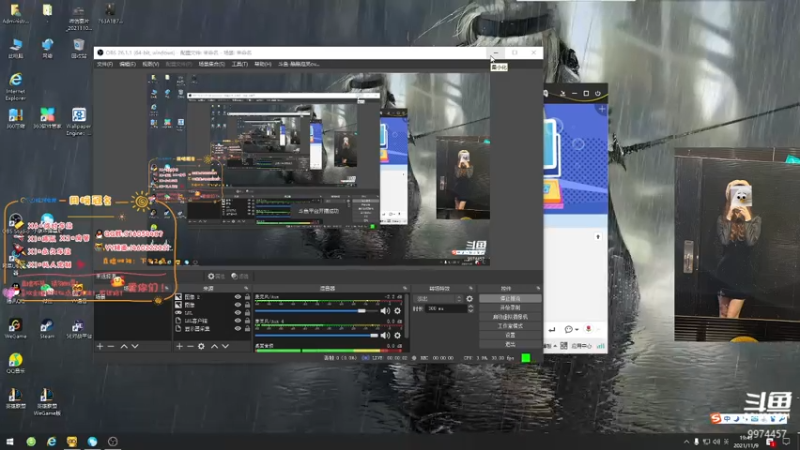Open source properties gear in sources toolbar
The width and height of the screenshot is (800, 450).
click(x=202, y=346)
